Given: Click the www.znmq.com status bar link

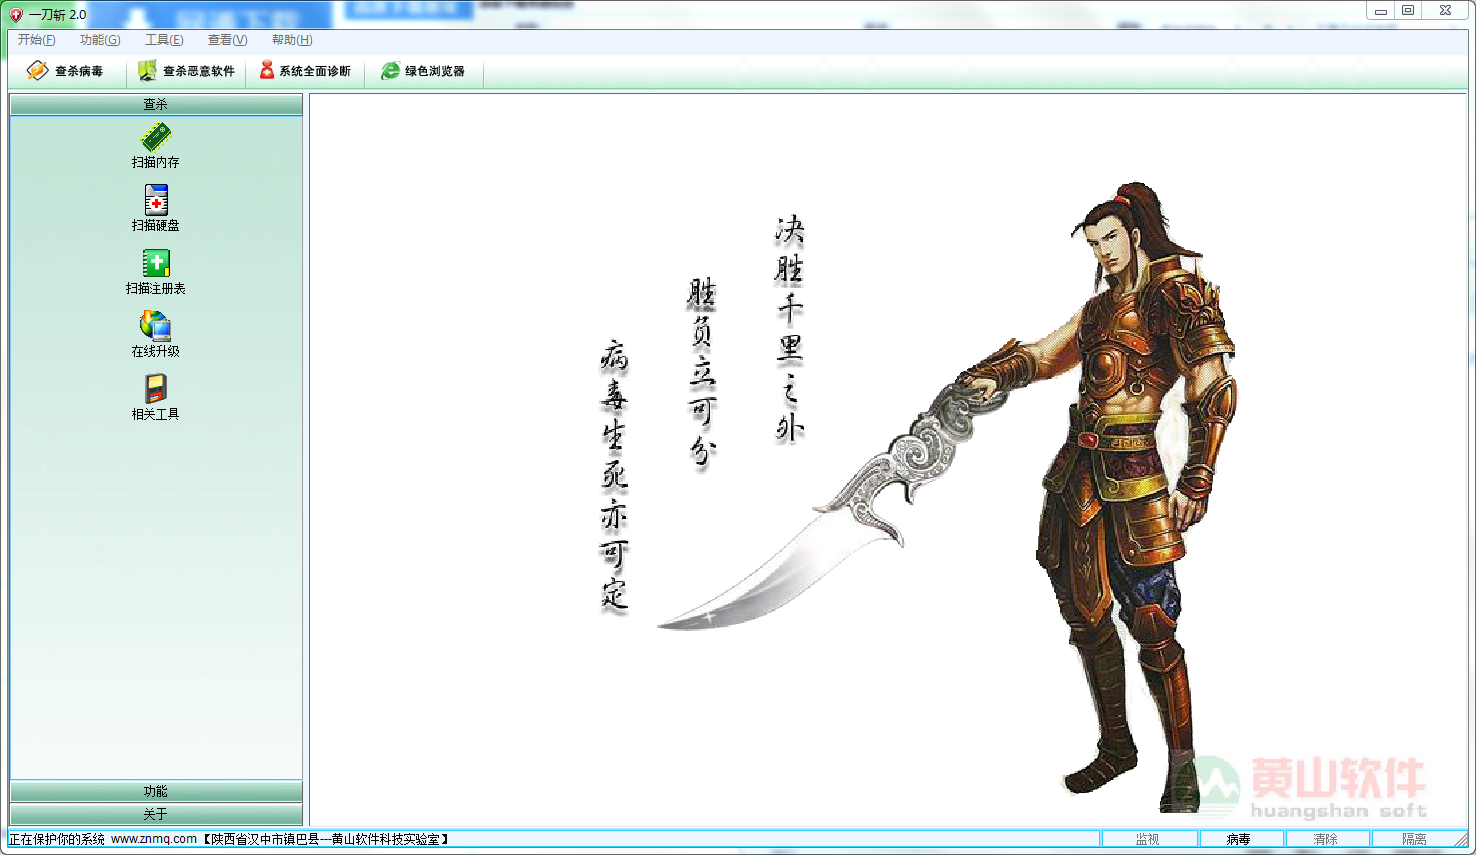Looking at the screenshot, I should [x=154, y=839].
